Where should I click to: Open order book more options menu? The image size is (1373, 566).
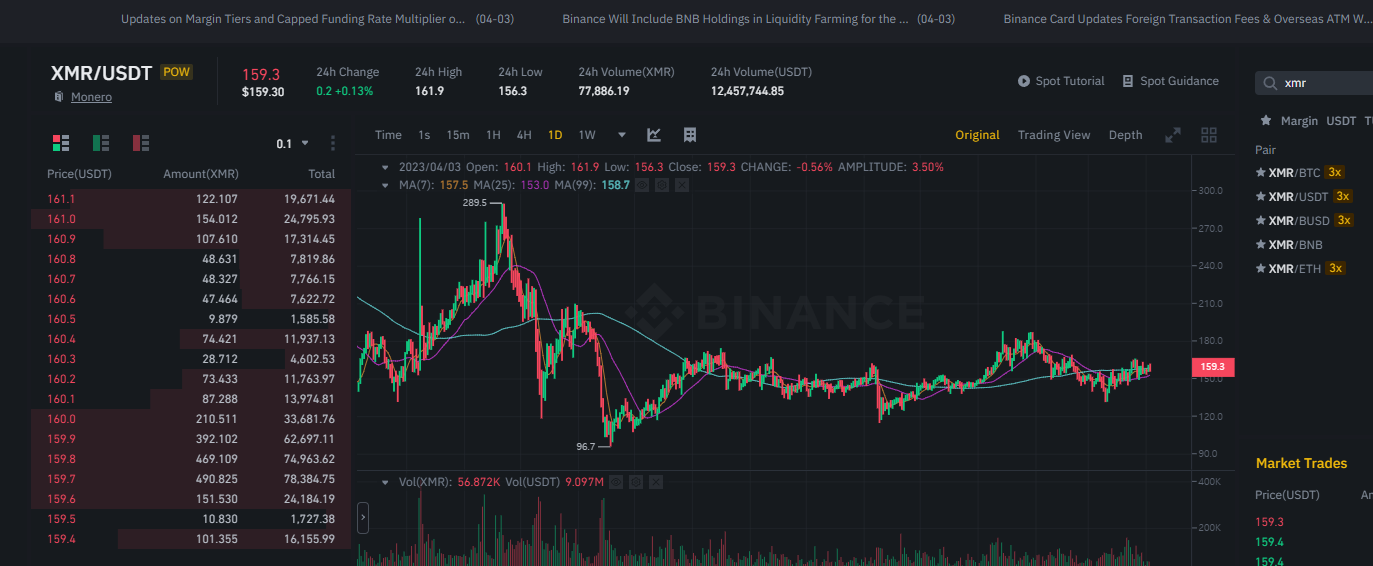pyautogui.click(x=333, y=143)
